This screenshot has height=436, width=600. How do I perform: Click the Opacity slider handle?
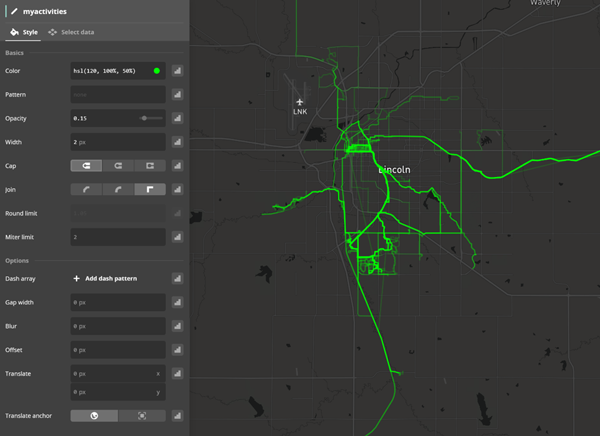[144, 118]
